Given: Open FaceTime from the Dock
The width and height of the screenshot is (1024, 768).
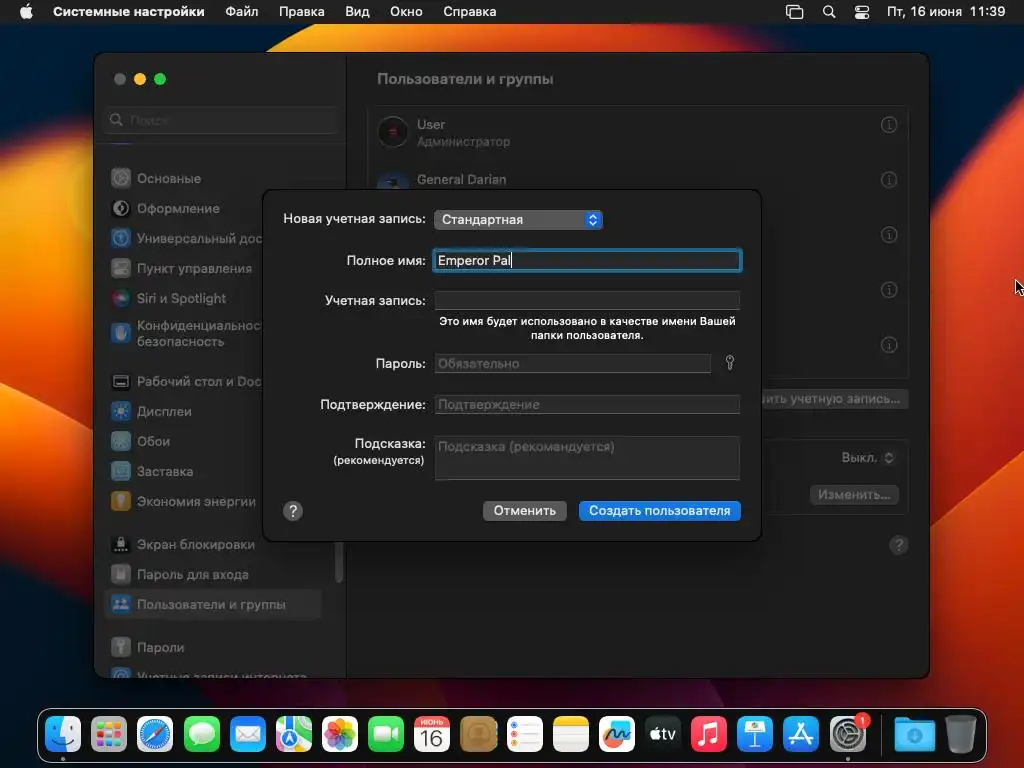Looking at the screenshot, I should 386,735.
